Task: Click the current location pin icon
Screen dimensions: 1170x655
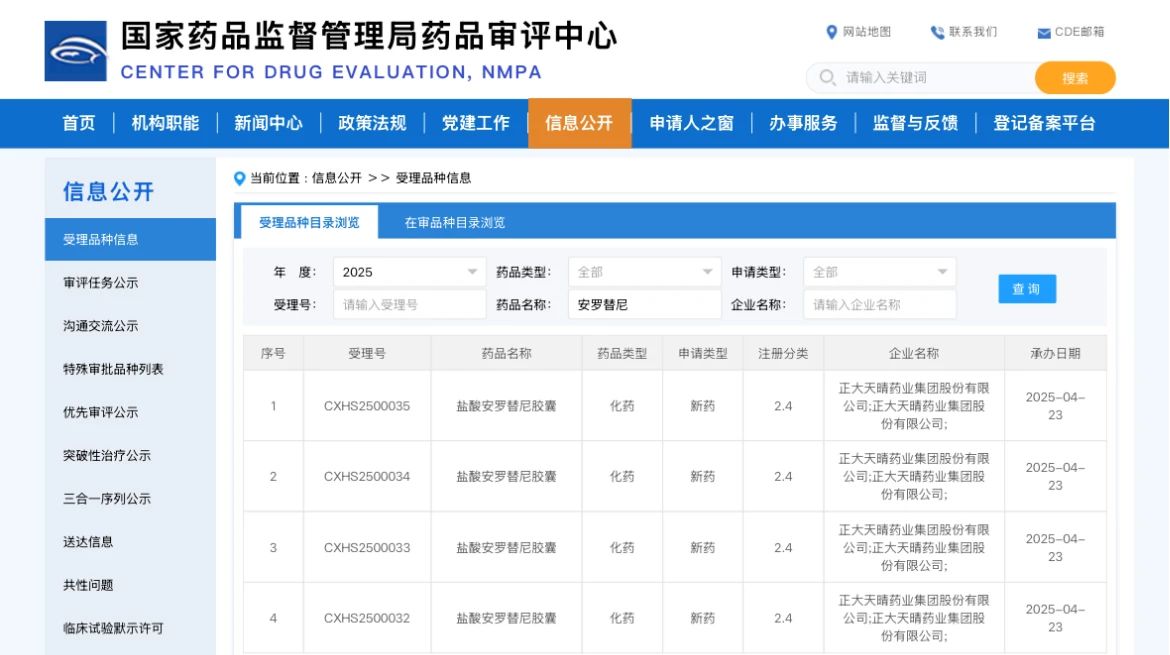Action: (240, 178)
